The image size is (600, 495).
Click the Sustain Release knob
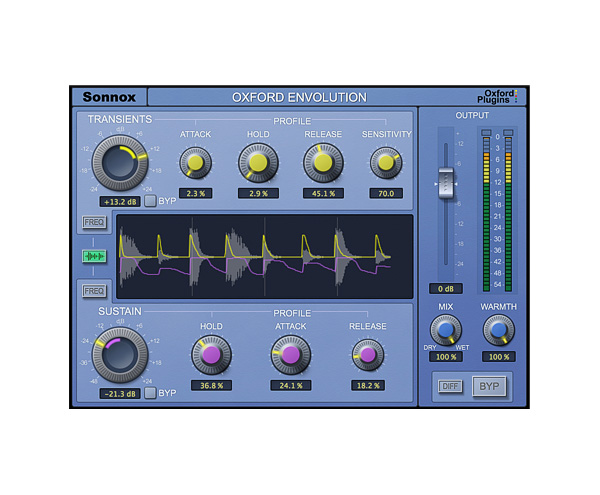pyautogui.click(x=368, y=355)
